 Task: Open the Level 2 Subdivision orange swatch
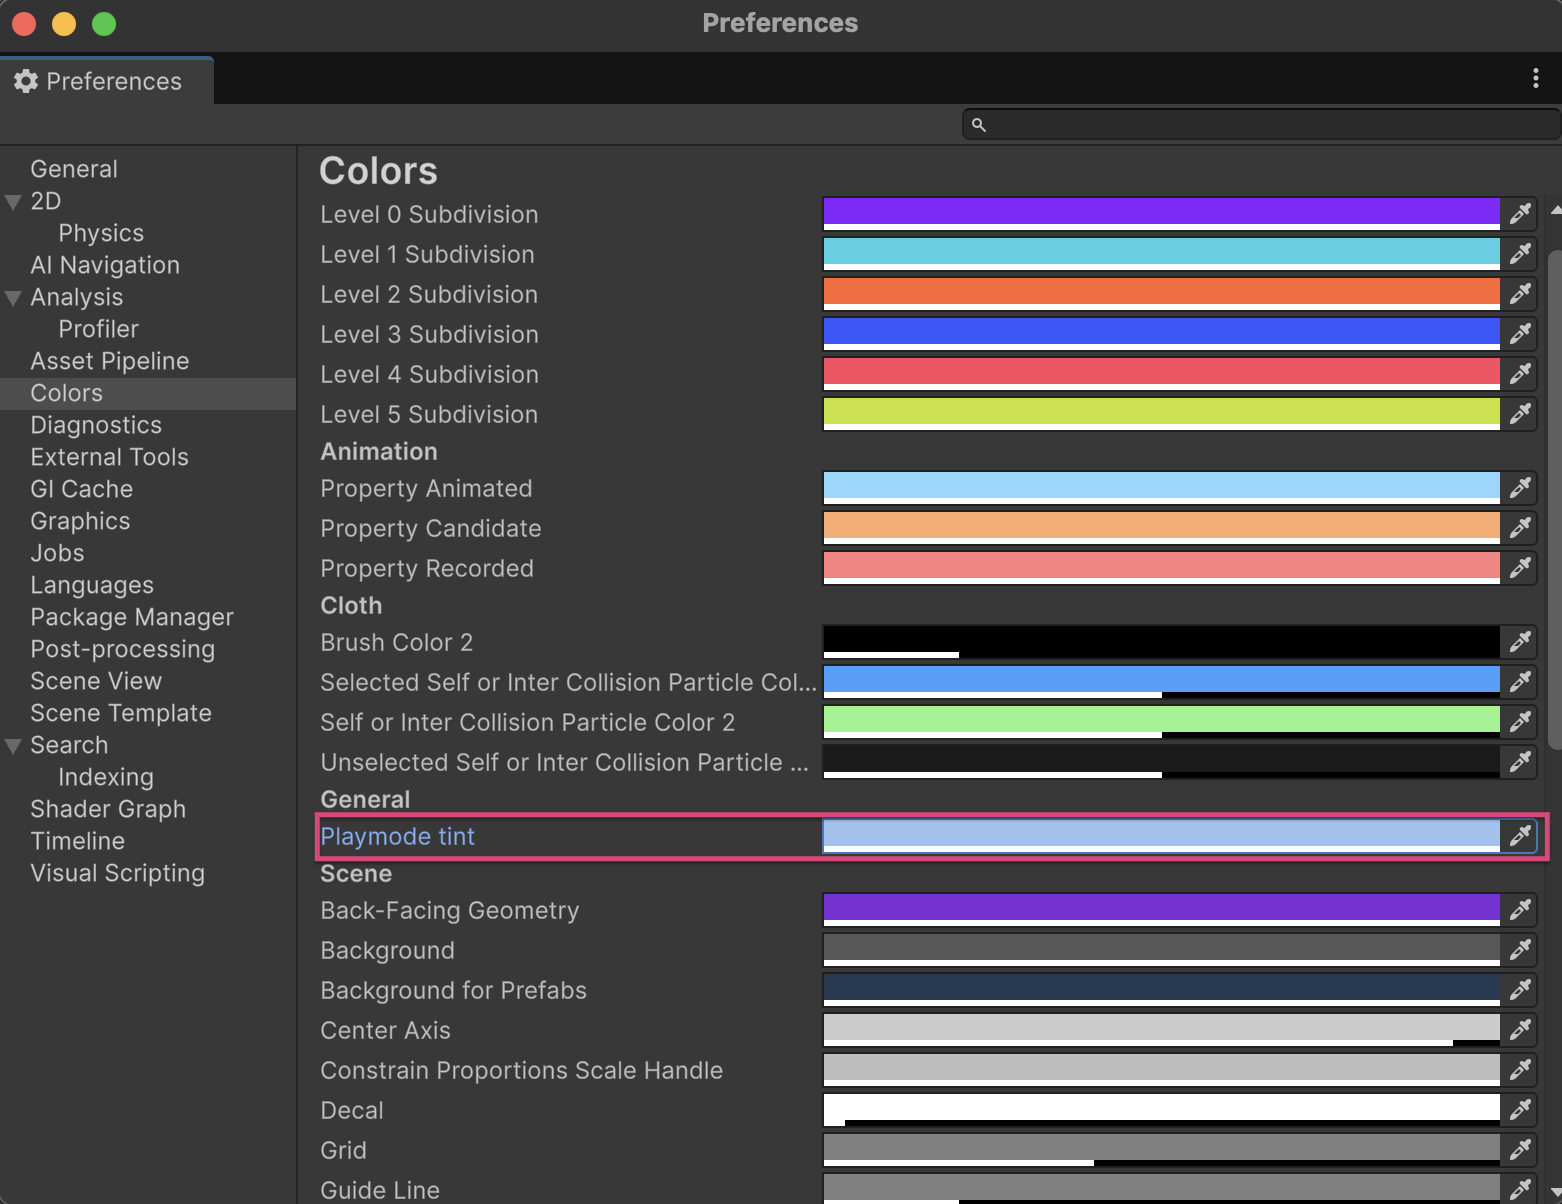coord(1160,293)
